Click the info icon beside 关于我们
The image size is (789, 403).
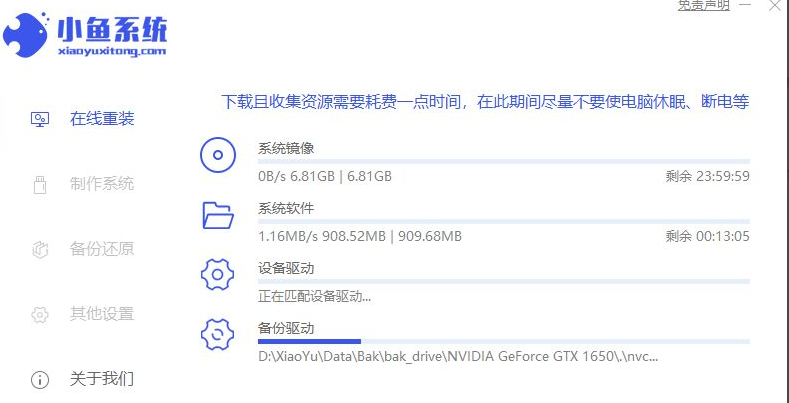click(40, 380)
